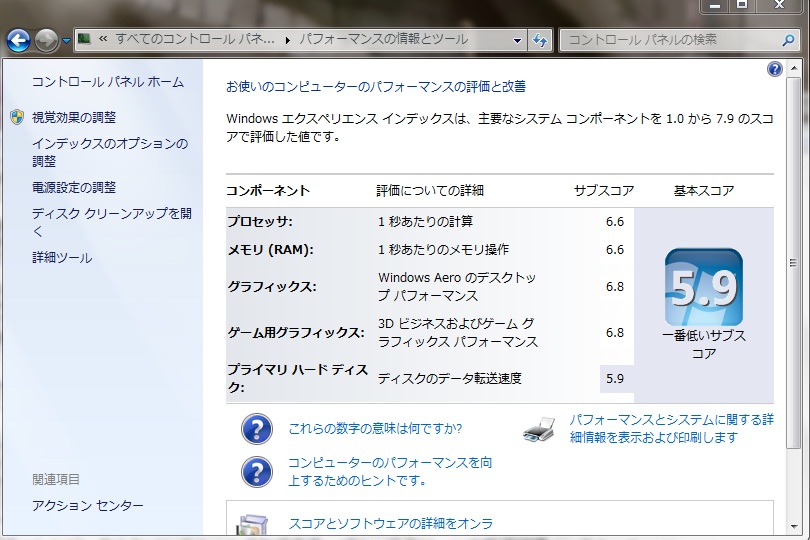Click the greyed Forward arrow button
The height and width of the screenshot is (540, 810).
point(46,40)
